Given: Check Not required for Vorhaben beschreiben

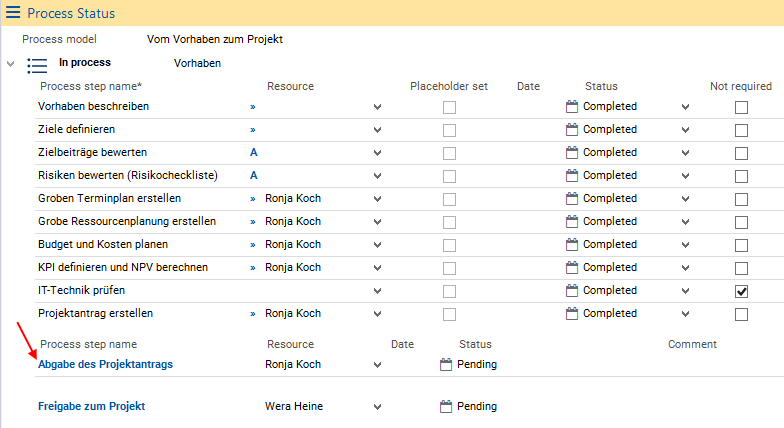Looking at the screenshot, I should (741, 107).
